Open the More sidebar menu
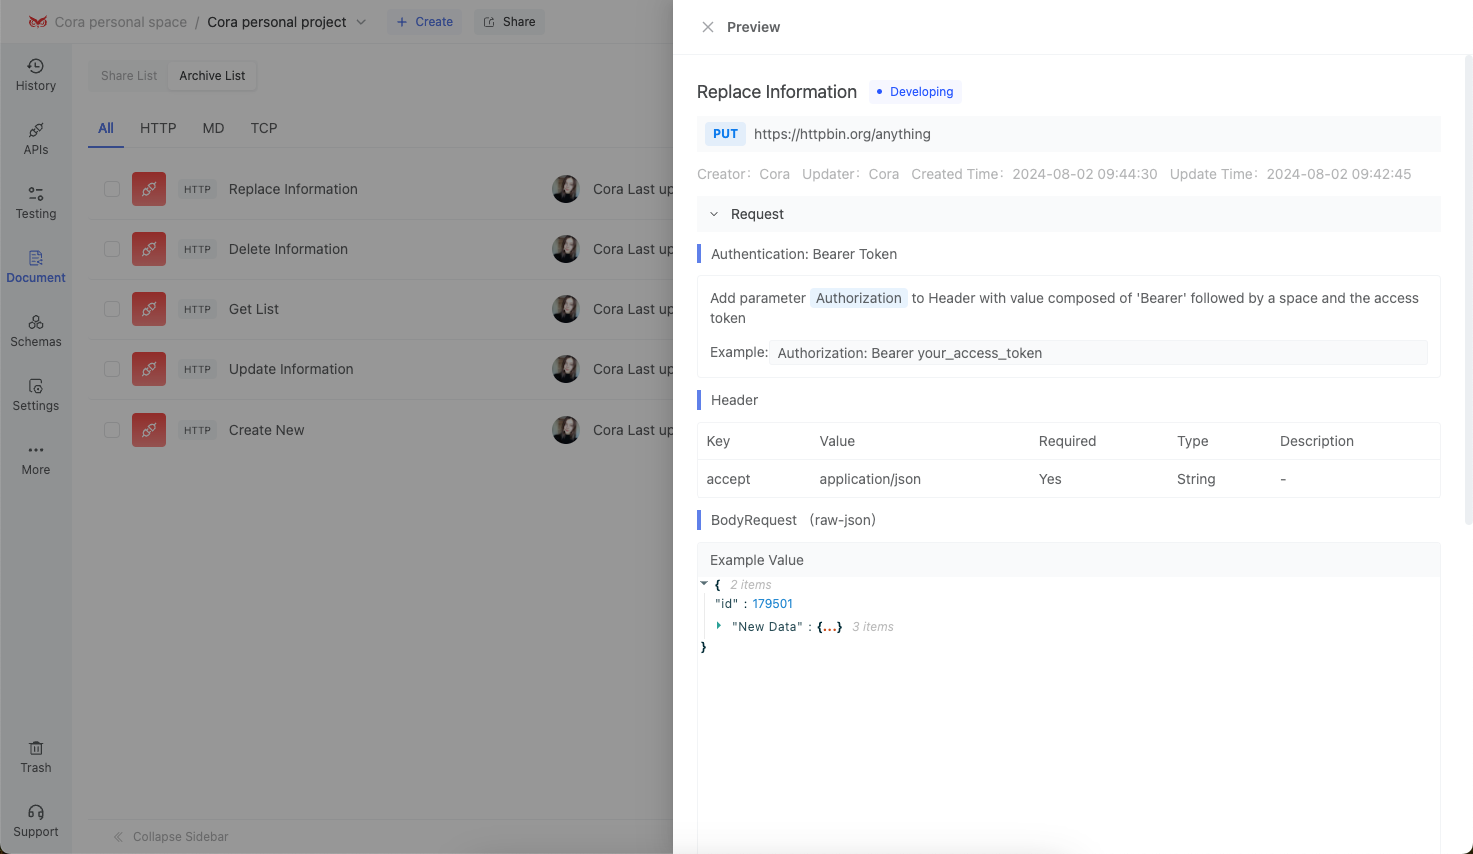This screenshot has height=854, width=1473. click(36, 459)
